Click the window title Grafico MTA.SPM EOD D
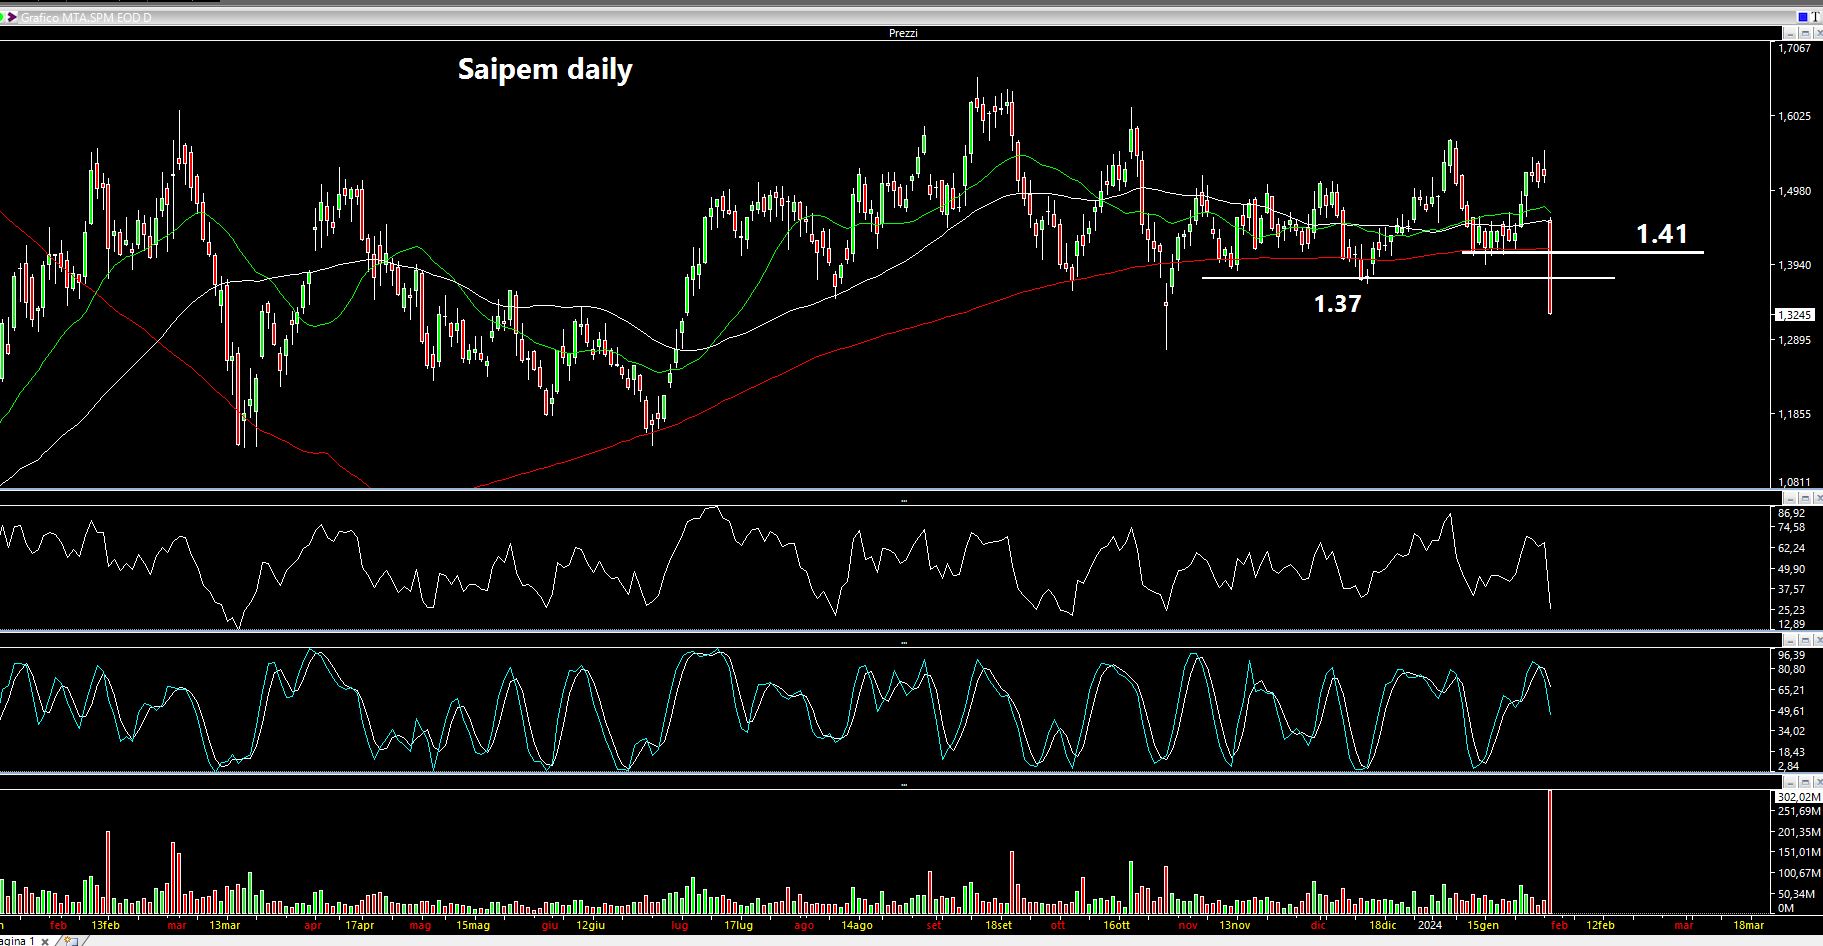This screenshot has height=946, width=1823. pos(86,18)
